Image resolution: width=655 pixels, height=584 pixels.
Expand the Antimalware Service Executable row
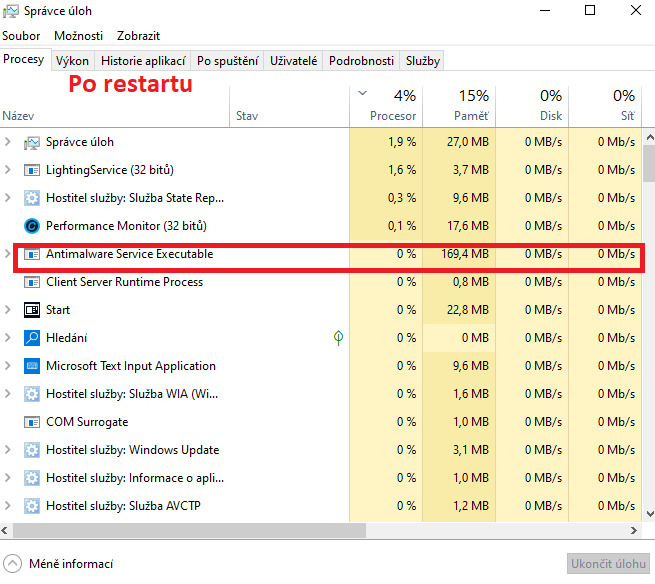pyautogui.click(x=8, y=254)
